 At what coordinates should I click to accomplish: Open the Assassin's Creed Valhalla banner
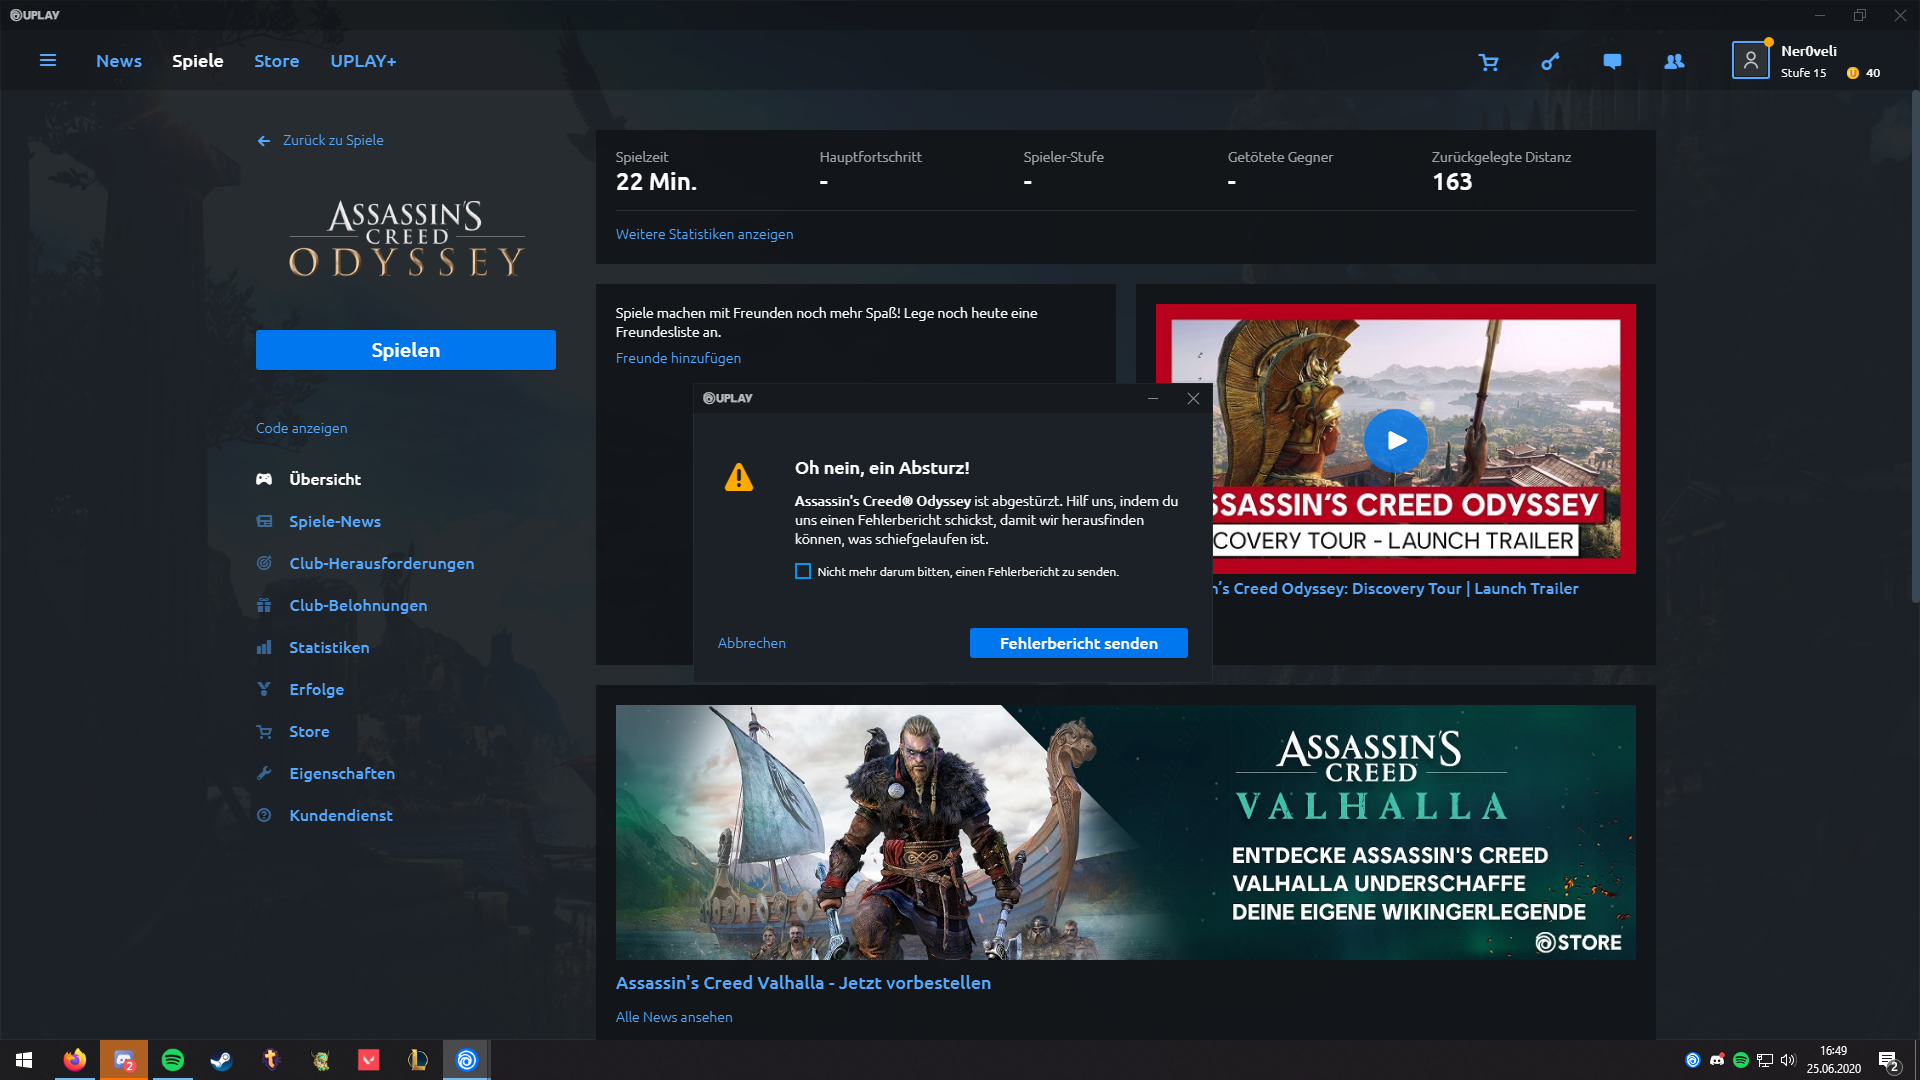[x=1125, y=832]
